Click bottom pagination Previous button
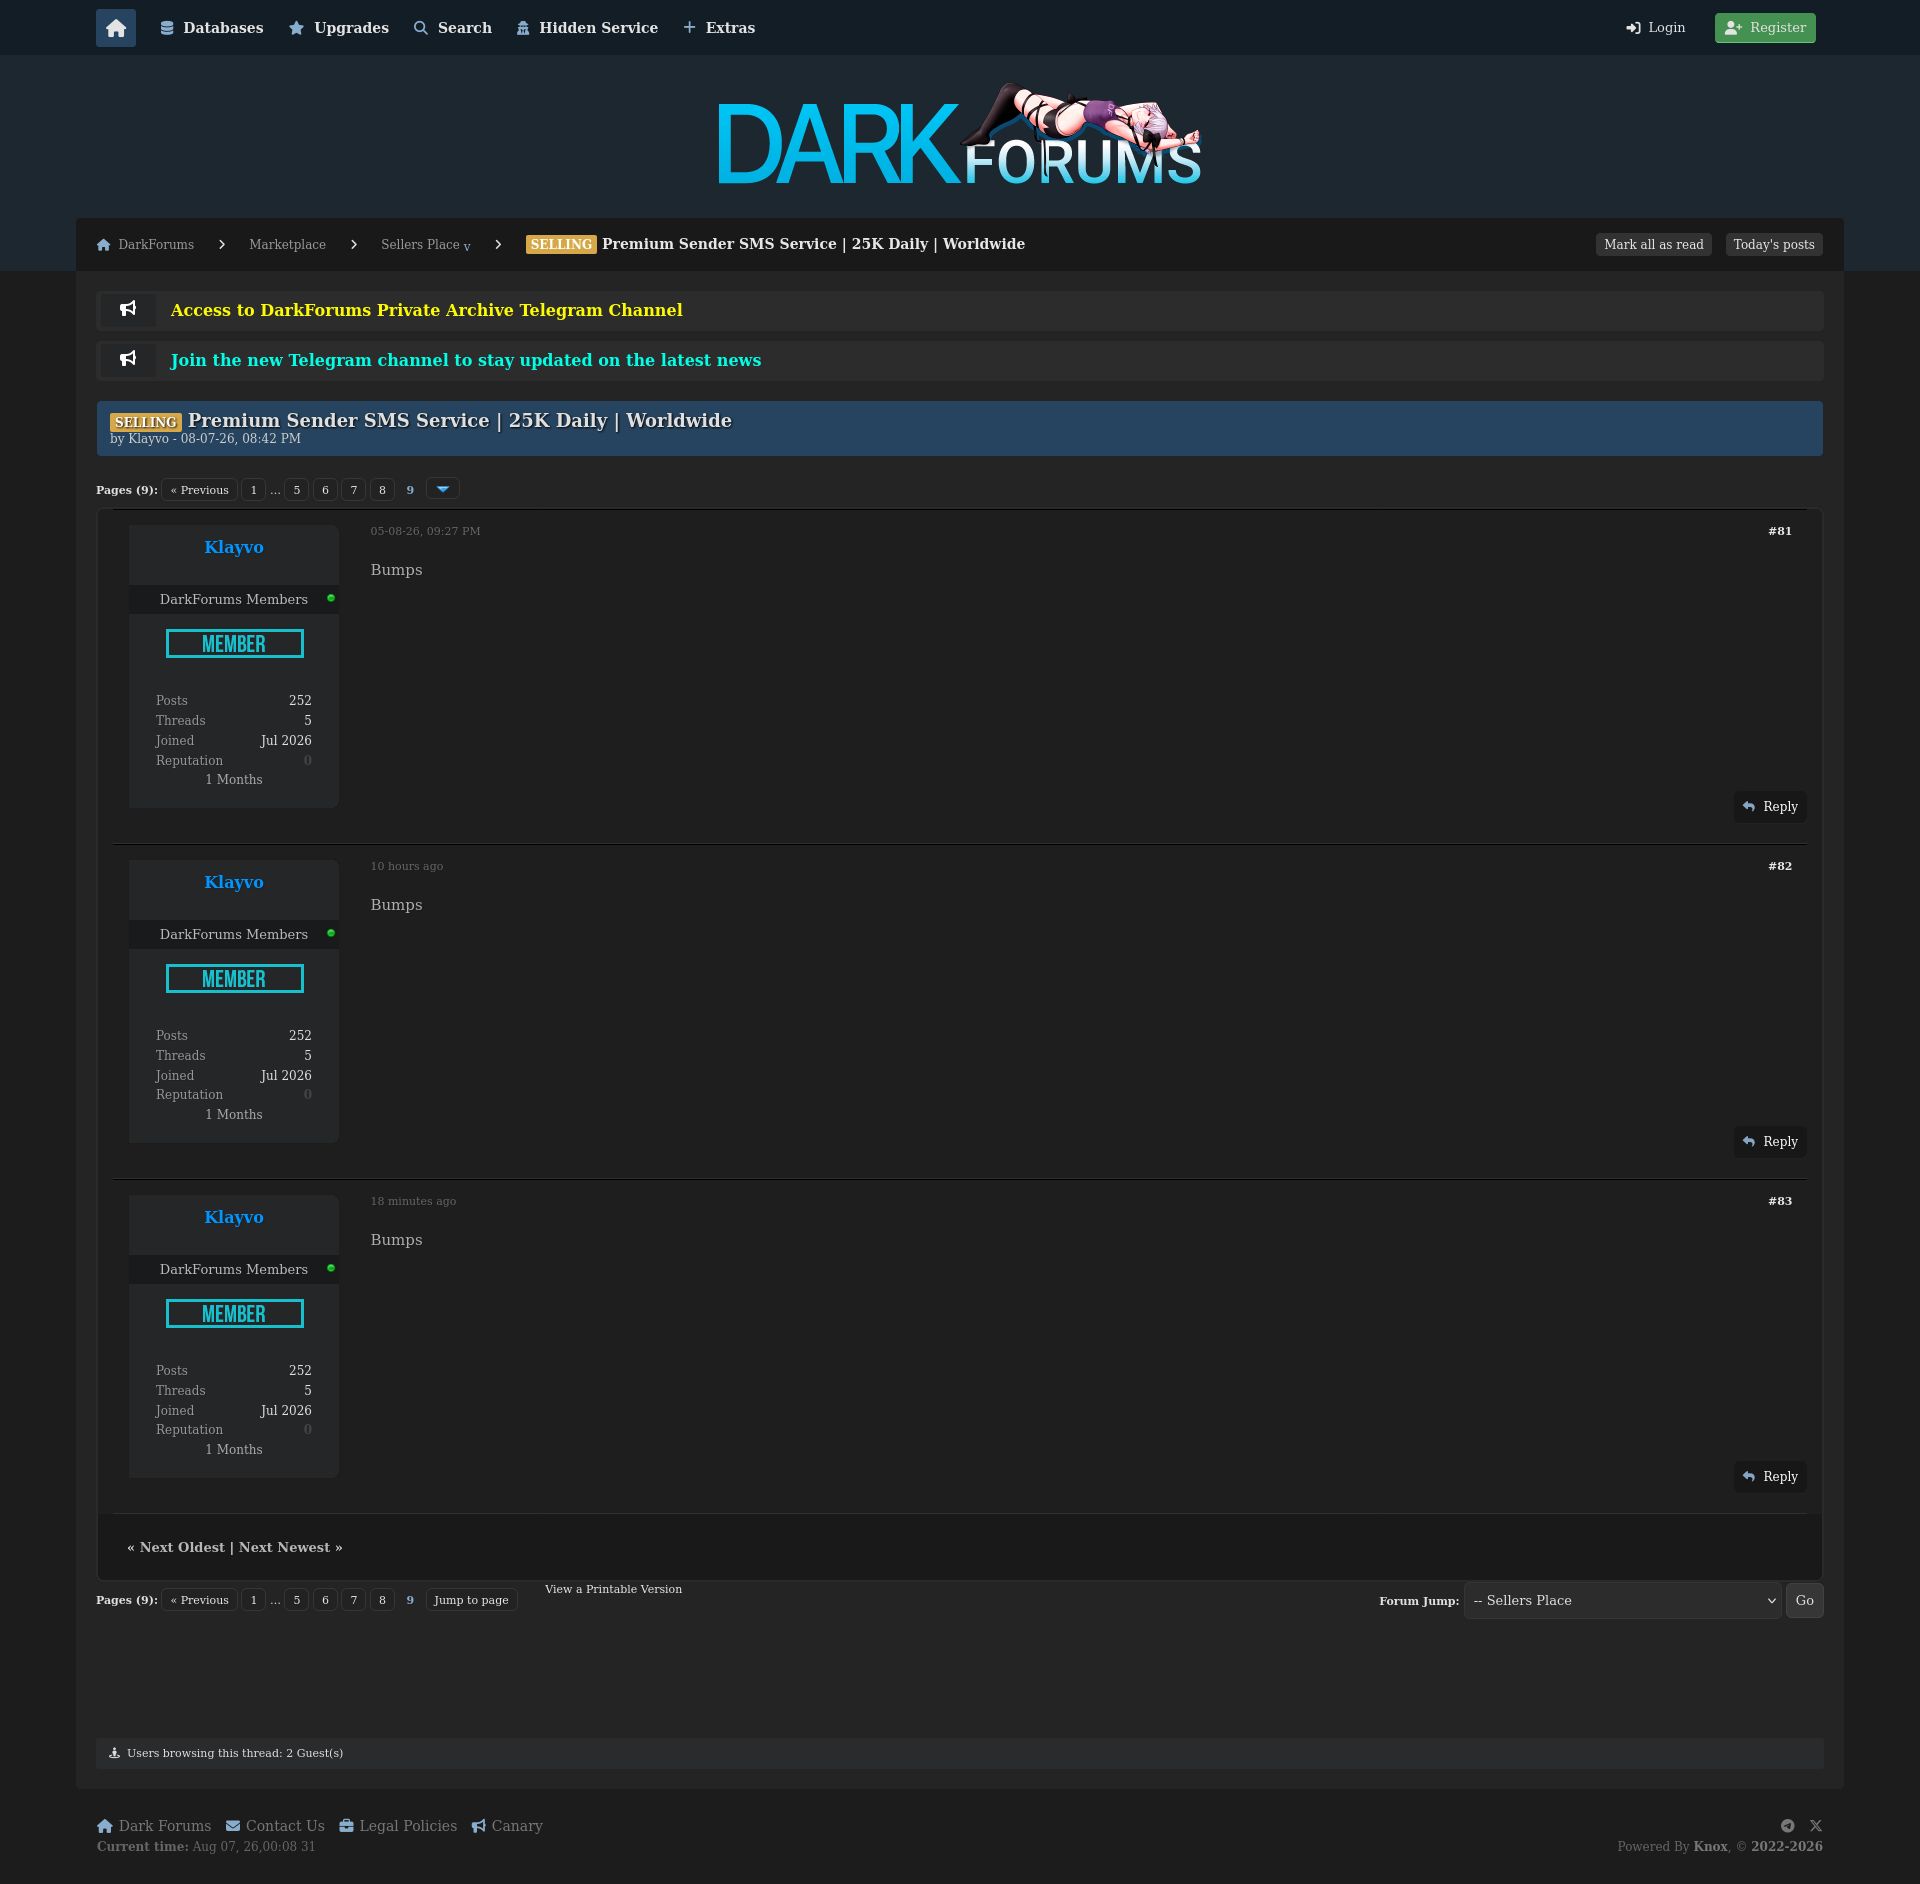The height and width of the screenshot is (1884, 1920). point(199,1600)
